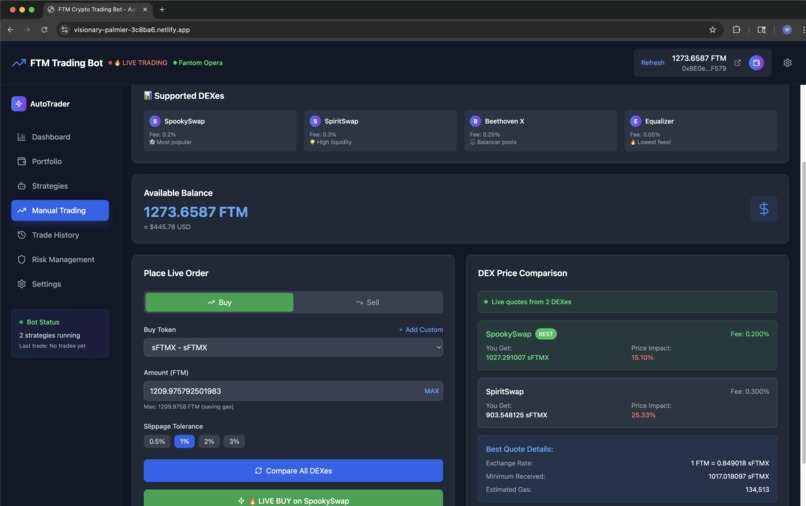Image resolution: width=806 pixels, height=506 pixels.
Task: Open Settings in the sidebar
Action: coord(60,284)
